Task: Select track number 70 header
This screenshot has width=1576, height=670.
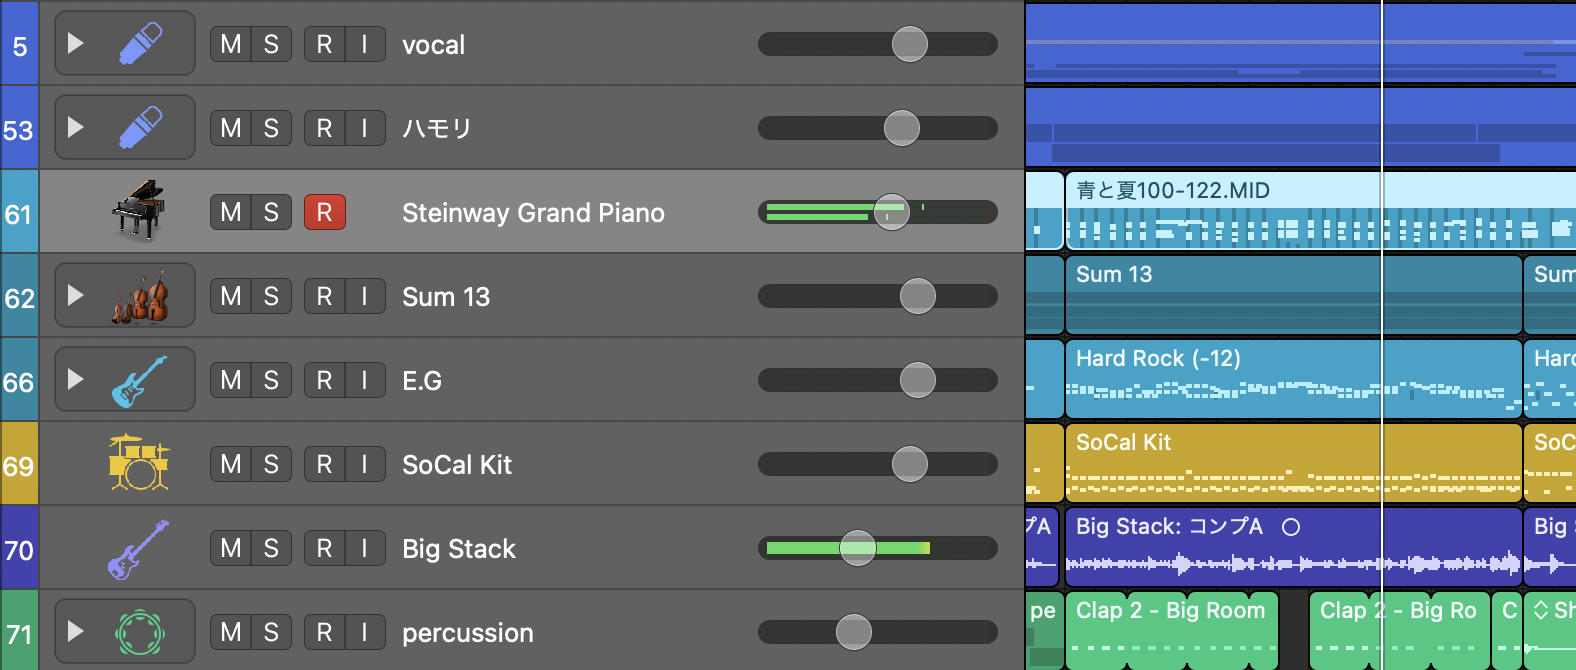Action: pos(19,549)
